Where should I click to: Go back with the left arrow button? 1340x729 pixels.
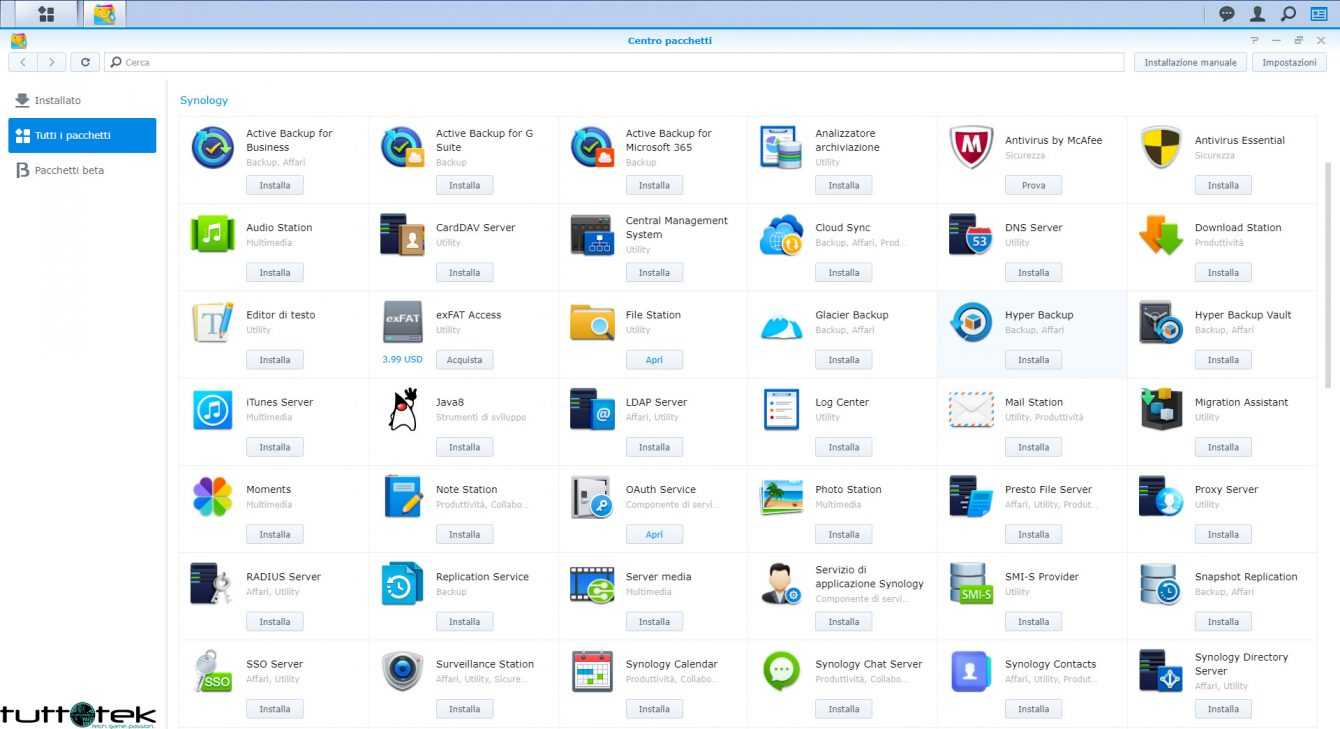pos(23,62)
